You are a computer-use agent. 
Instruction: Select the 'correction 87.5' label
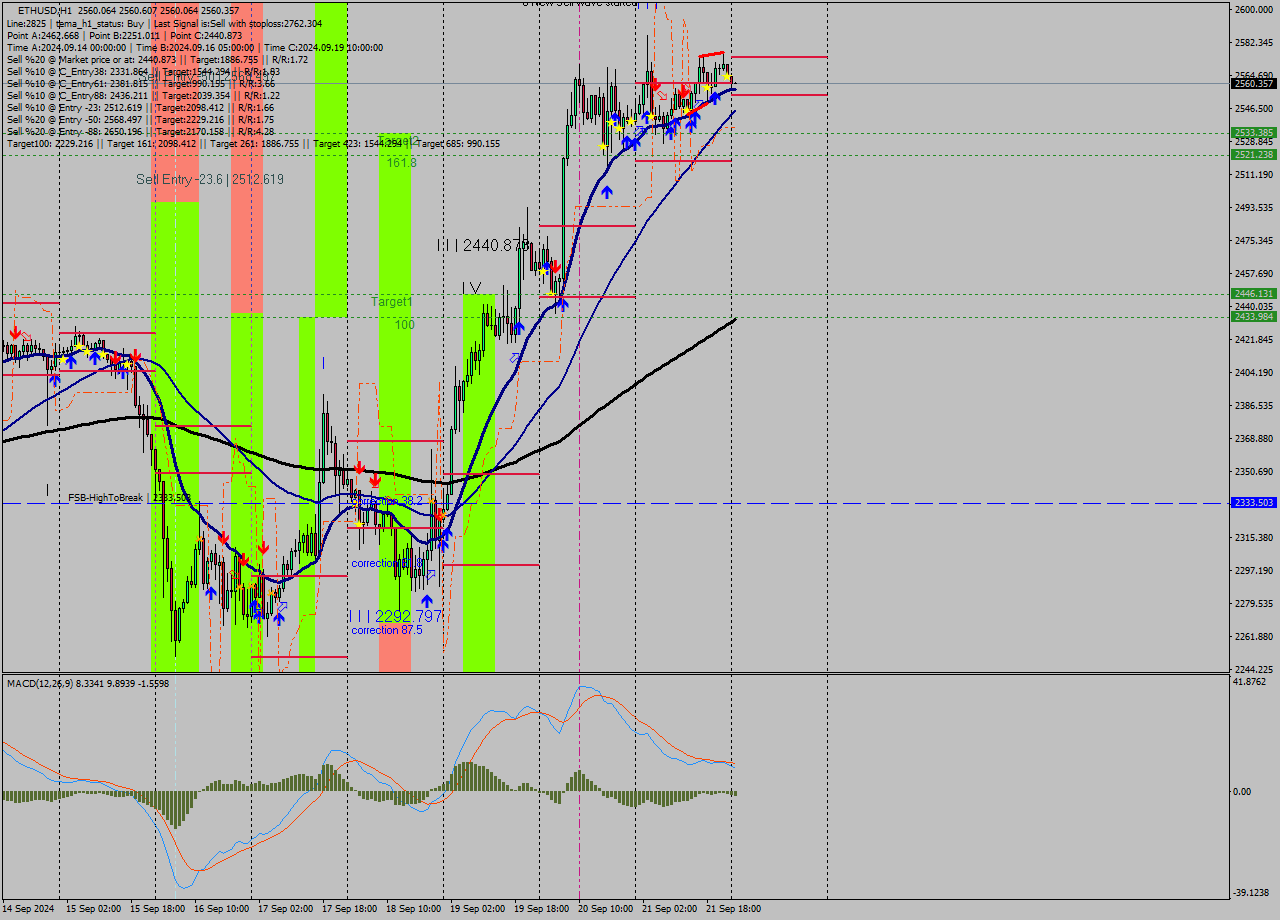pos(386,630)
